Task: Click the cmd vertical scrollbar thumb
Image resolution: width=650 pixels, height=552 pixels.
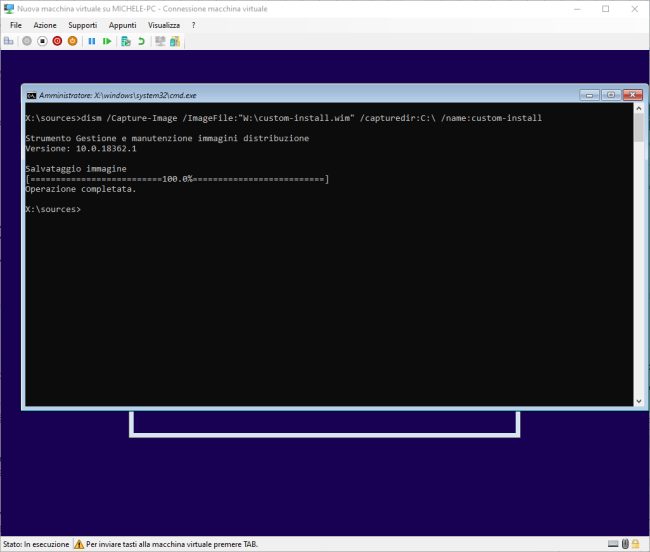Action: [639, 128]
